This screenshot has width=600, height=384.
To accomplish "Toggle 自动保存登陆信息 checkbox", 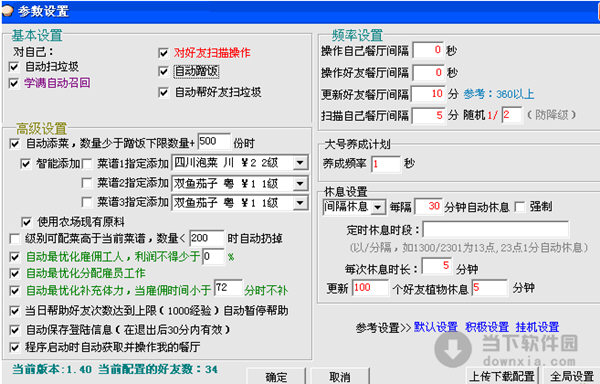I will pos(15,330).
